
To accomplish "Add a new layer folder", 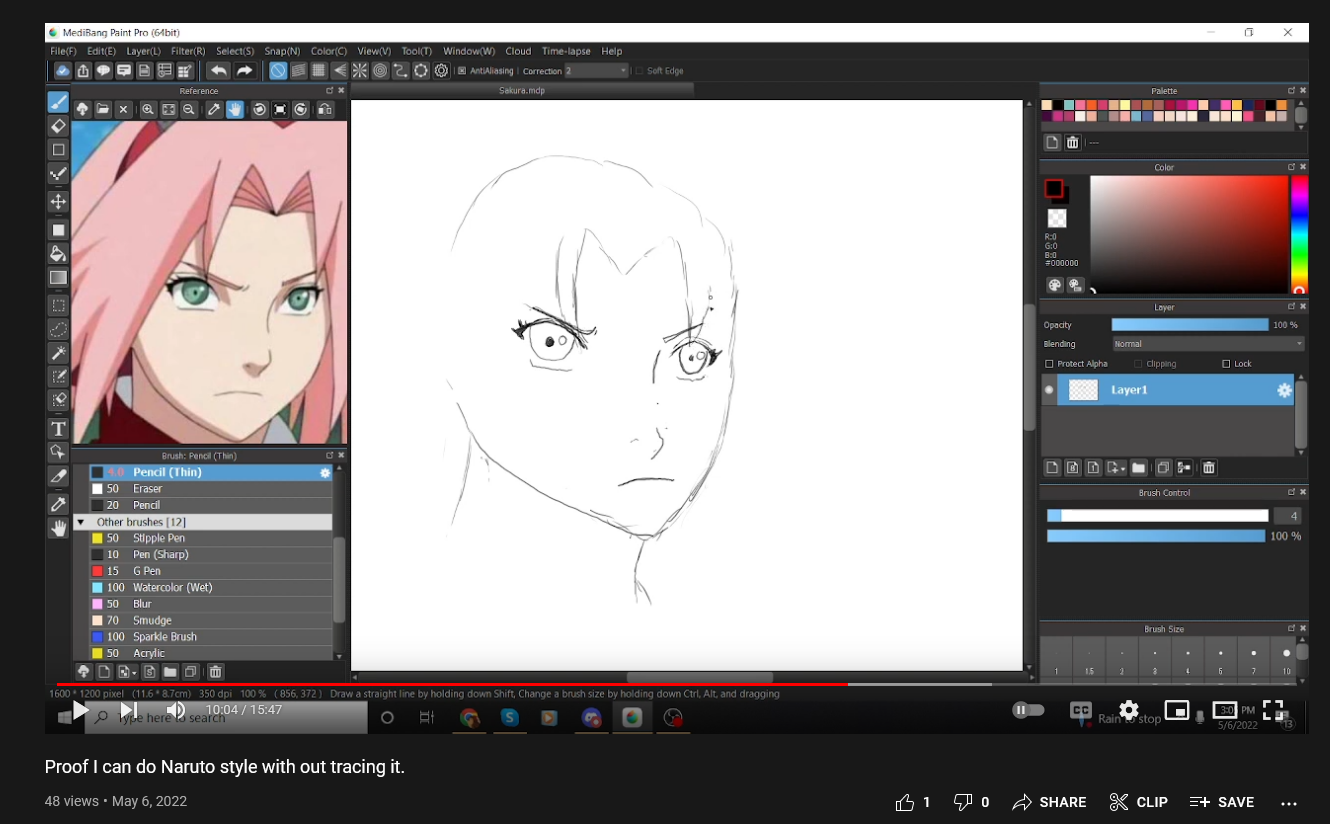I will (x=1138, y=467).
